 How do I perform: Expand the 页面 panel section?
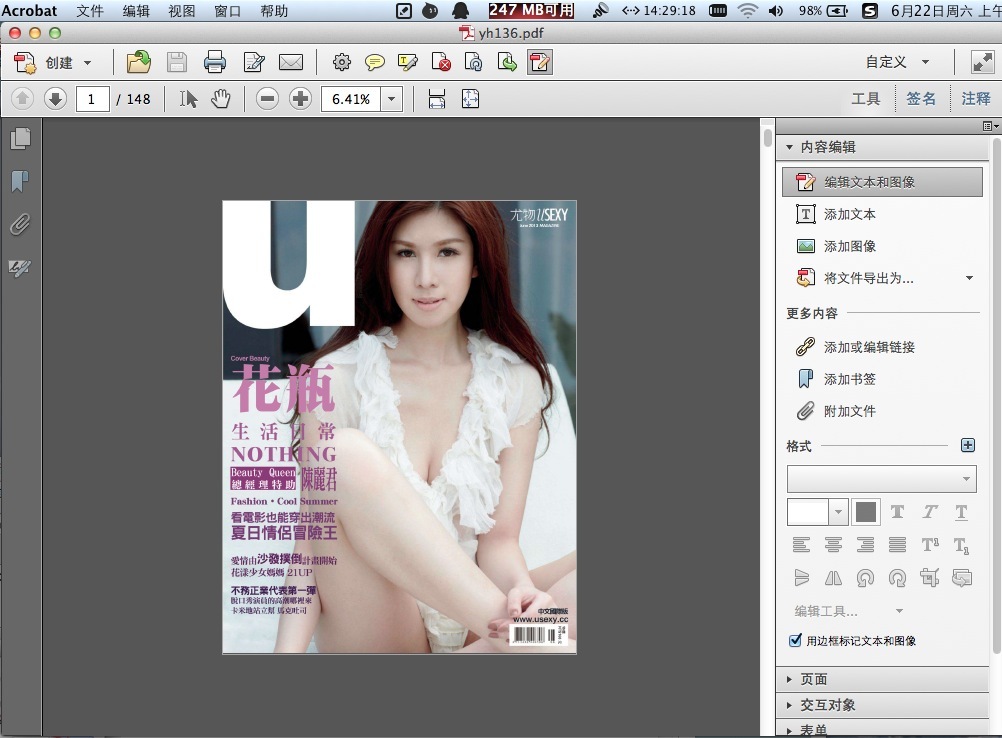pos(813,679)
